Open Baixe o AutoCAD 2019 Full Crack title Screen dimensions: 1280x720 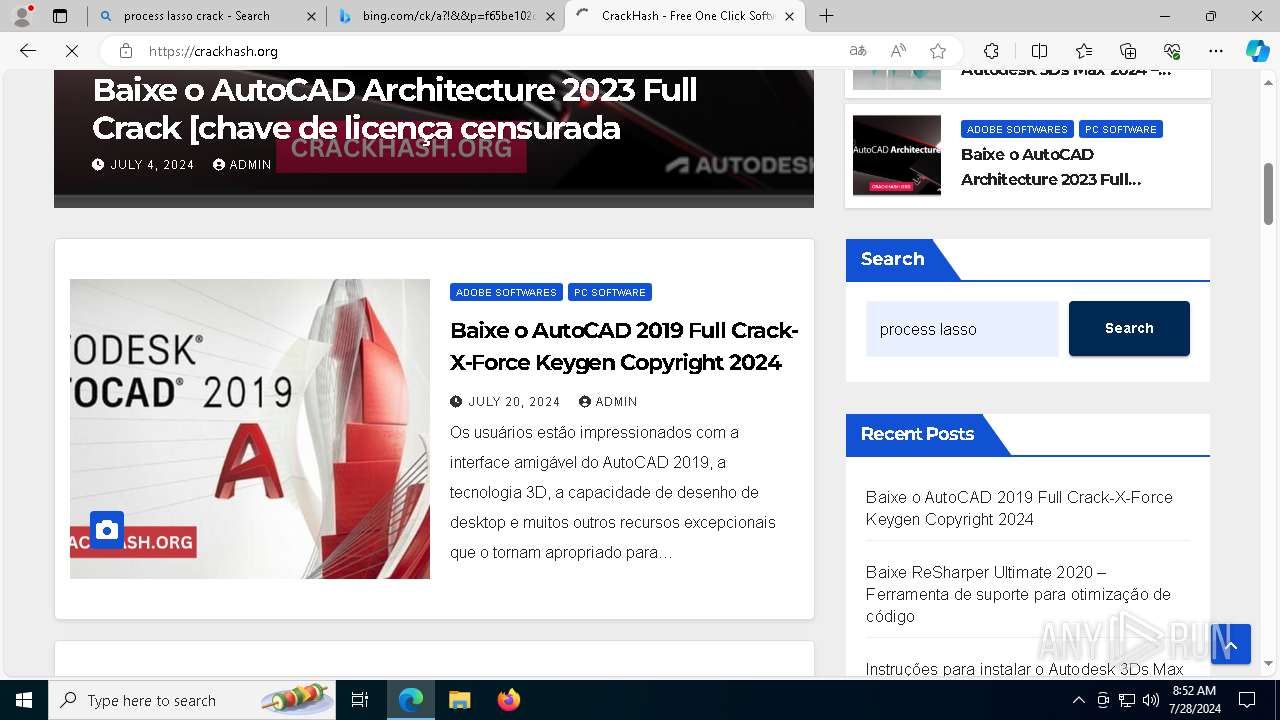[x=624, y=346]
